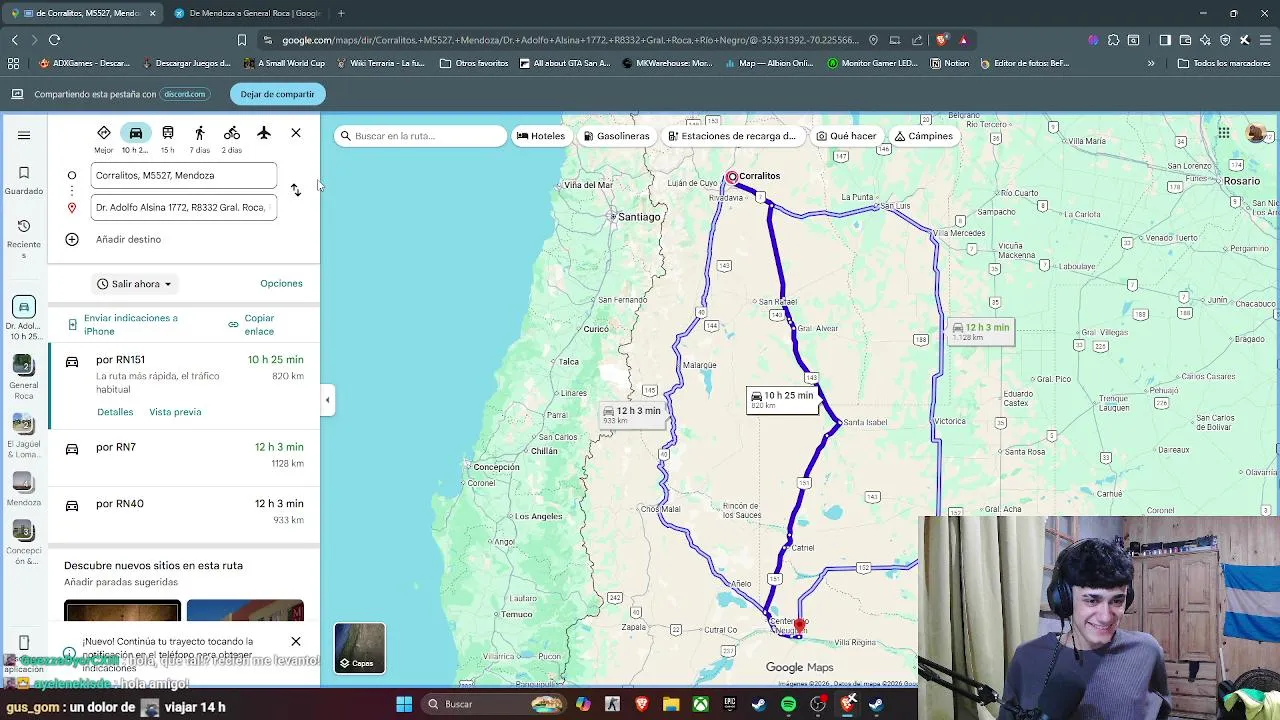The image size is (1280, 720).
Task: Filter map by Estaciones de recarga
Action: click(x=733, y=136)
